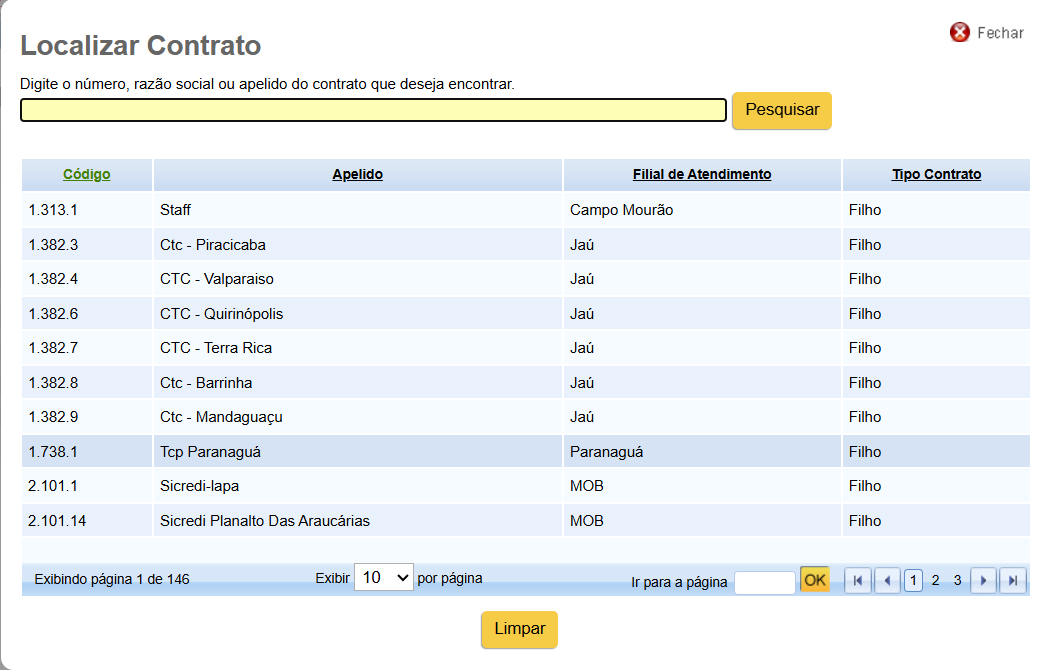This screenshot has height=670, width=1037.
Task: Select contract code 1.382.6
Action: [x=53, y=314]
